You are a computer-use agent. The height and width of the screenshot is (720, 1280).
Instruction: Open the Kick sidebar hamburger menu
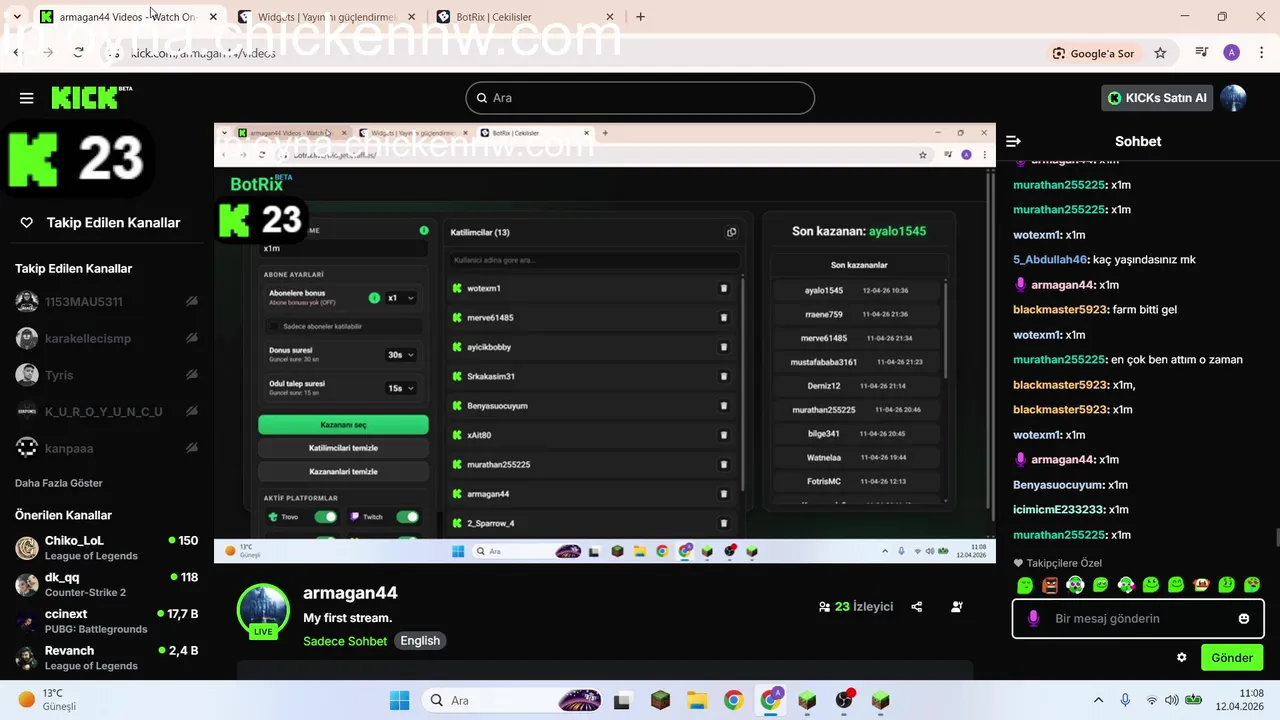pyautogui.click(x=26, y=98)
